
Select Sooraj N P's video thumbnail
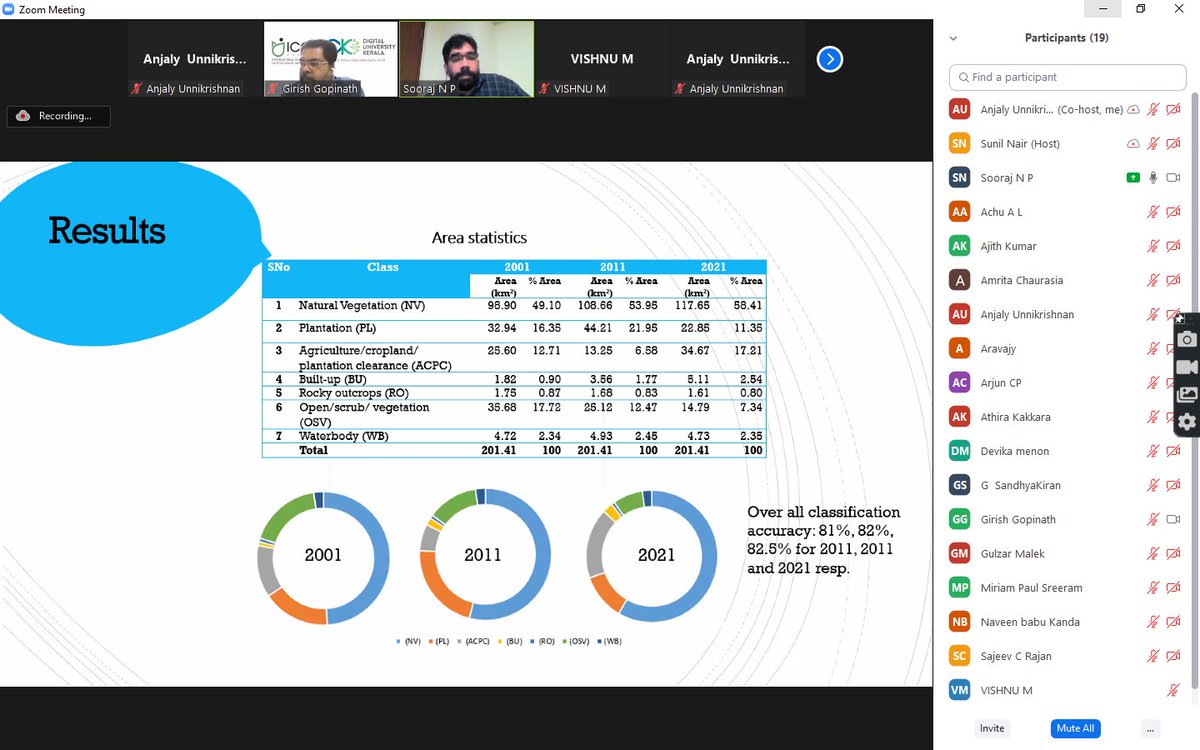click(x=466, y=59)
